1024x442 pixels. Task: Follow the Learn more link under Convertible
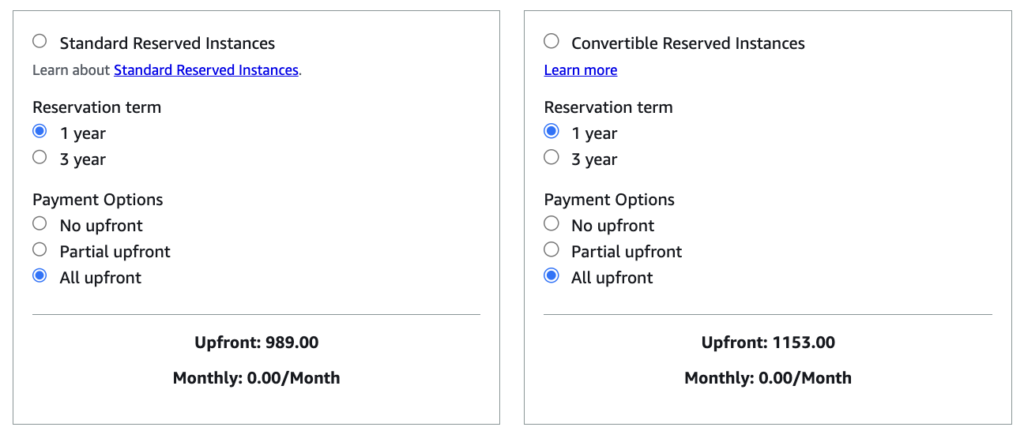(x=581, y=70)
